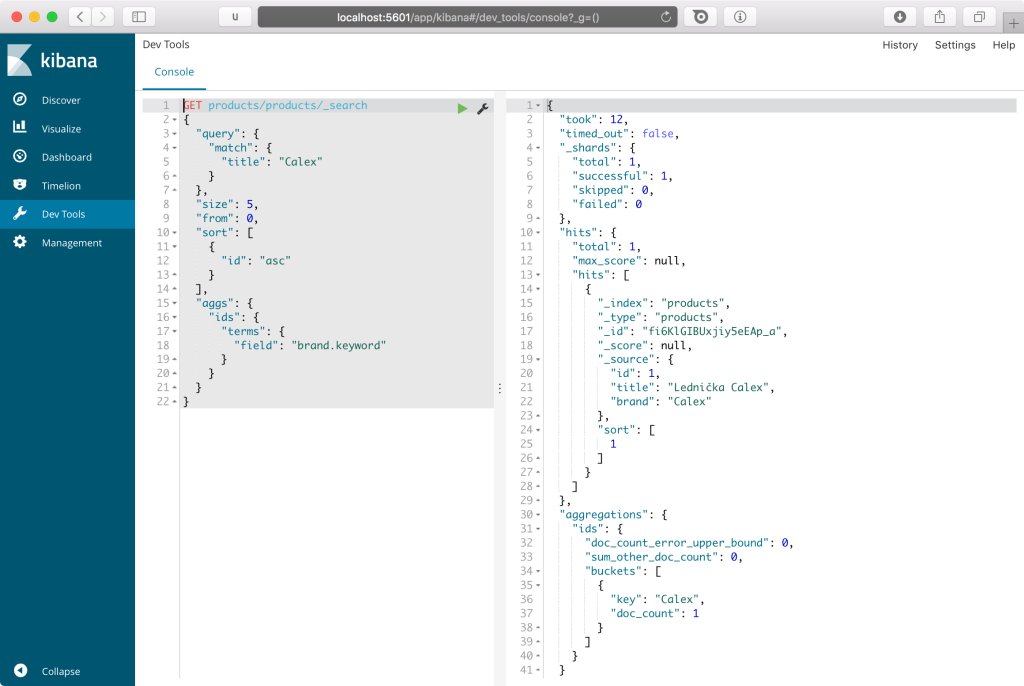Screen dimensions: 1024x686
Task: Click the Collapse label in sidebar
Action: [x=61, y=671]
